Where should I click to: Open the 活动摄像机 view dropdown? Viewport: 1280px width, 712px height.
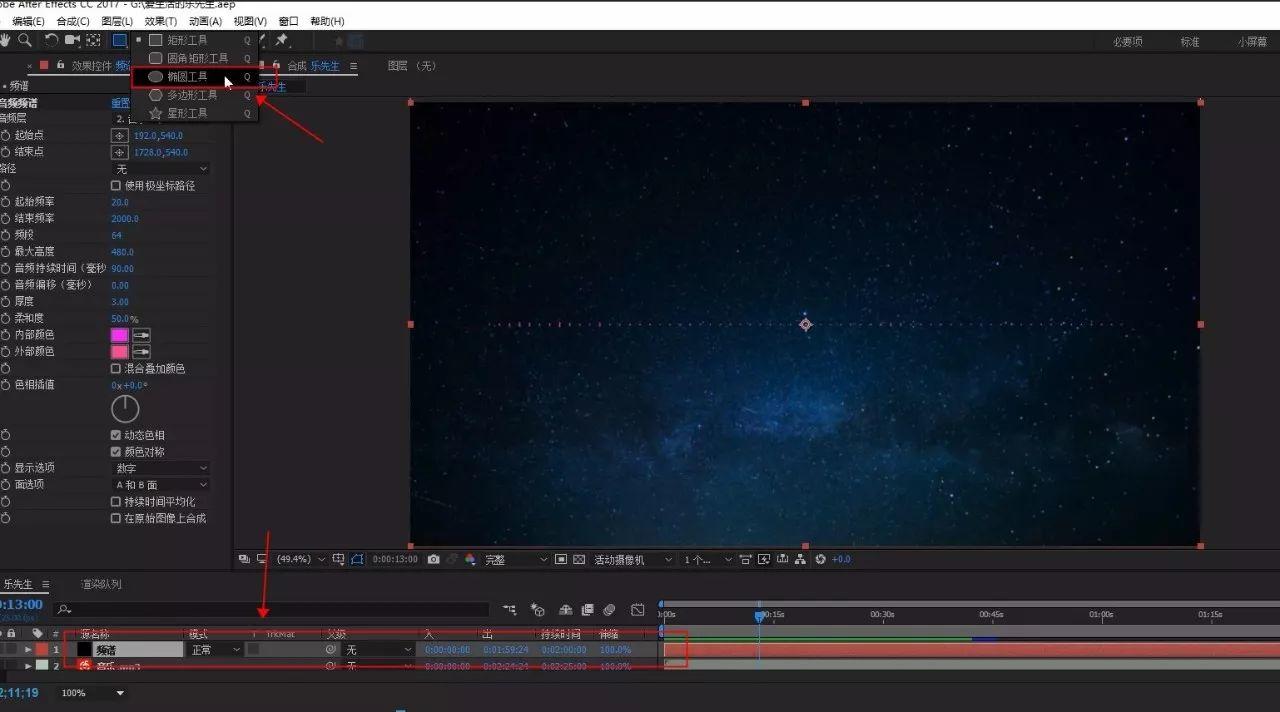point(634,559)
